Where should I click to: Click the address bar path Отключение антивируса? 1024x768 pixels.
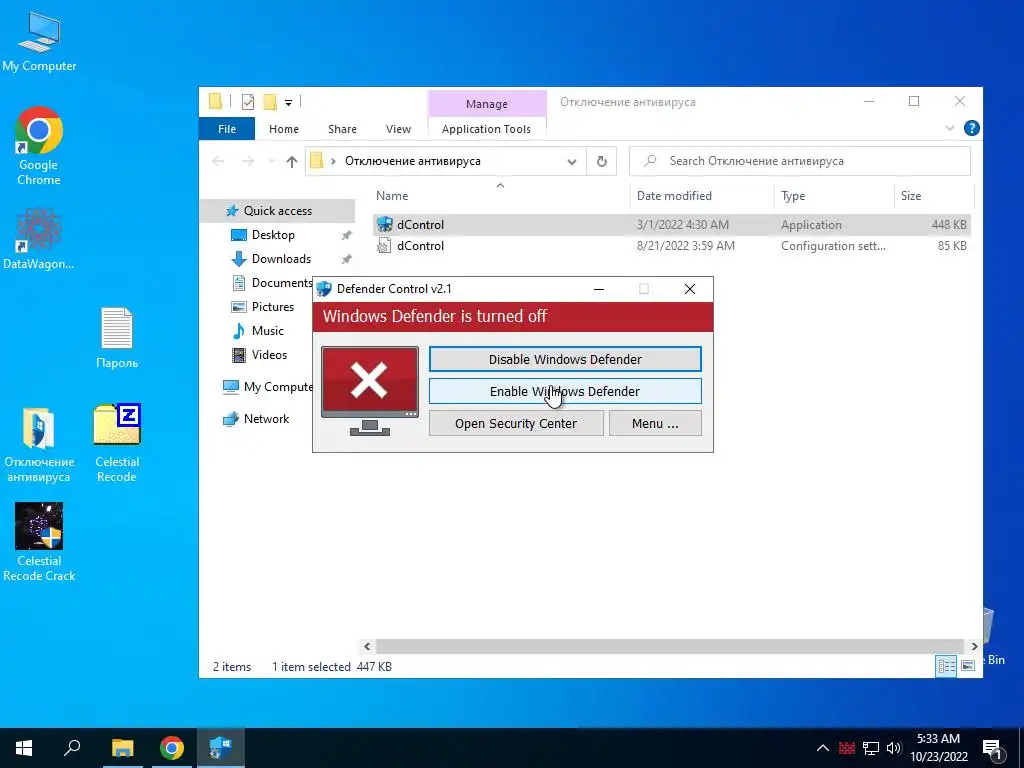pyautogui.click(x=413, y=161)
